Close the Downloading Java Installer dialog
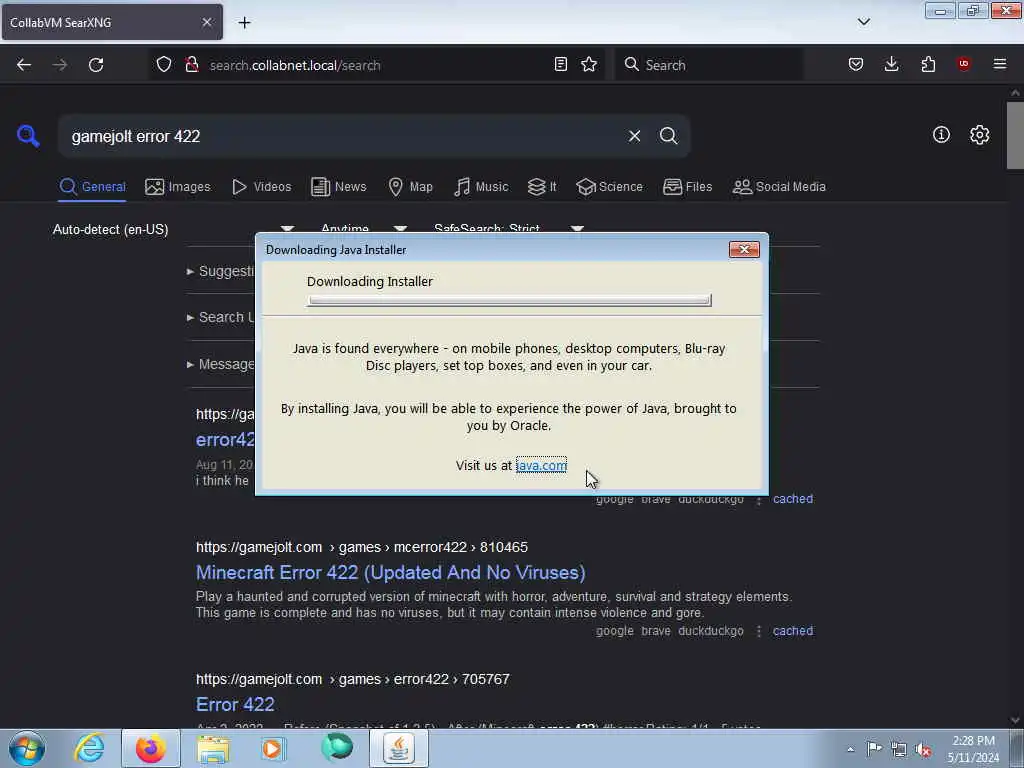 744,249
